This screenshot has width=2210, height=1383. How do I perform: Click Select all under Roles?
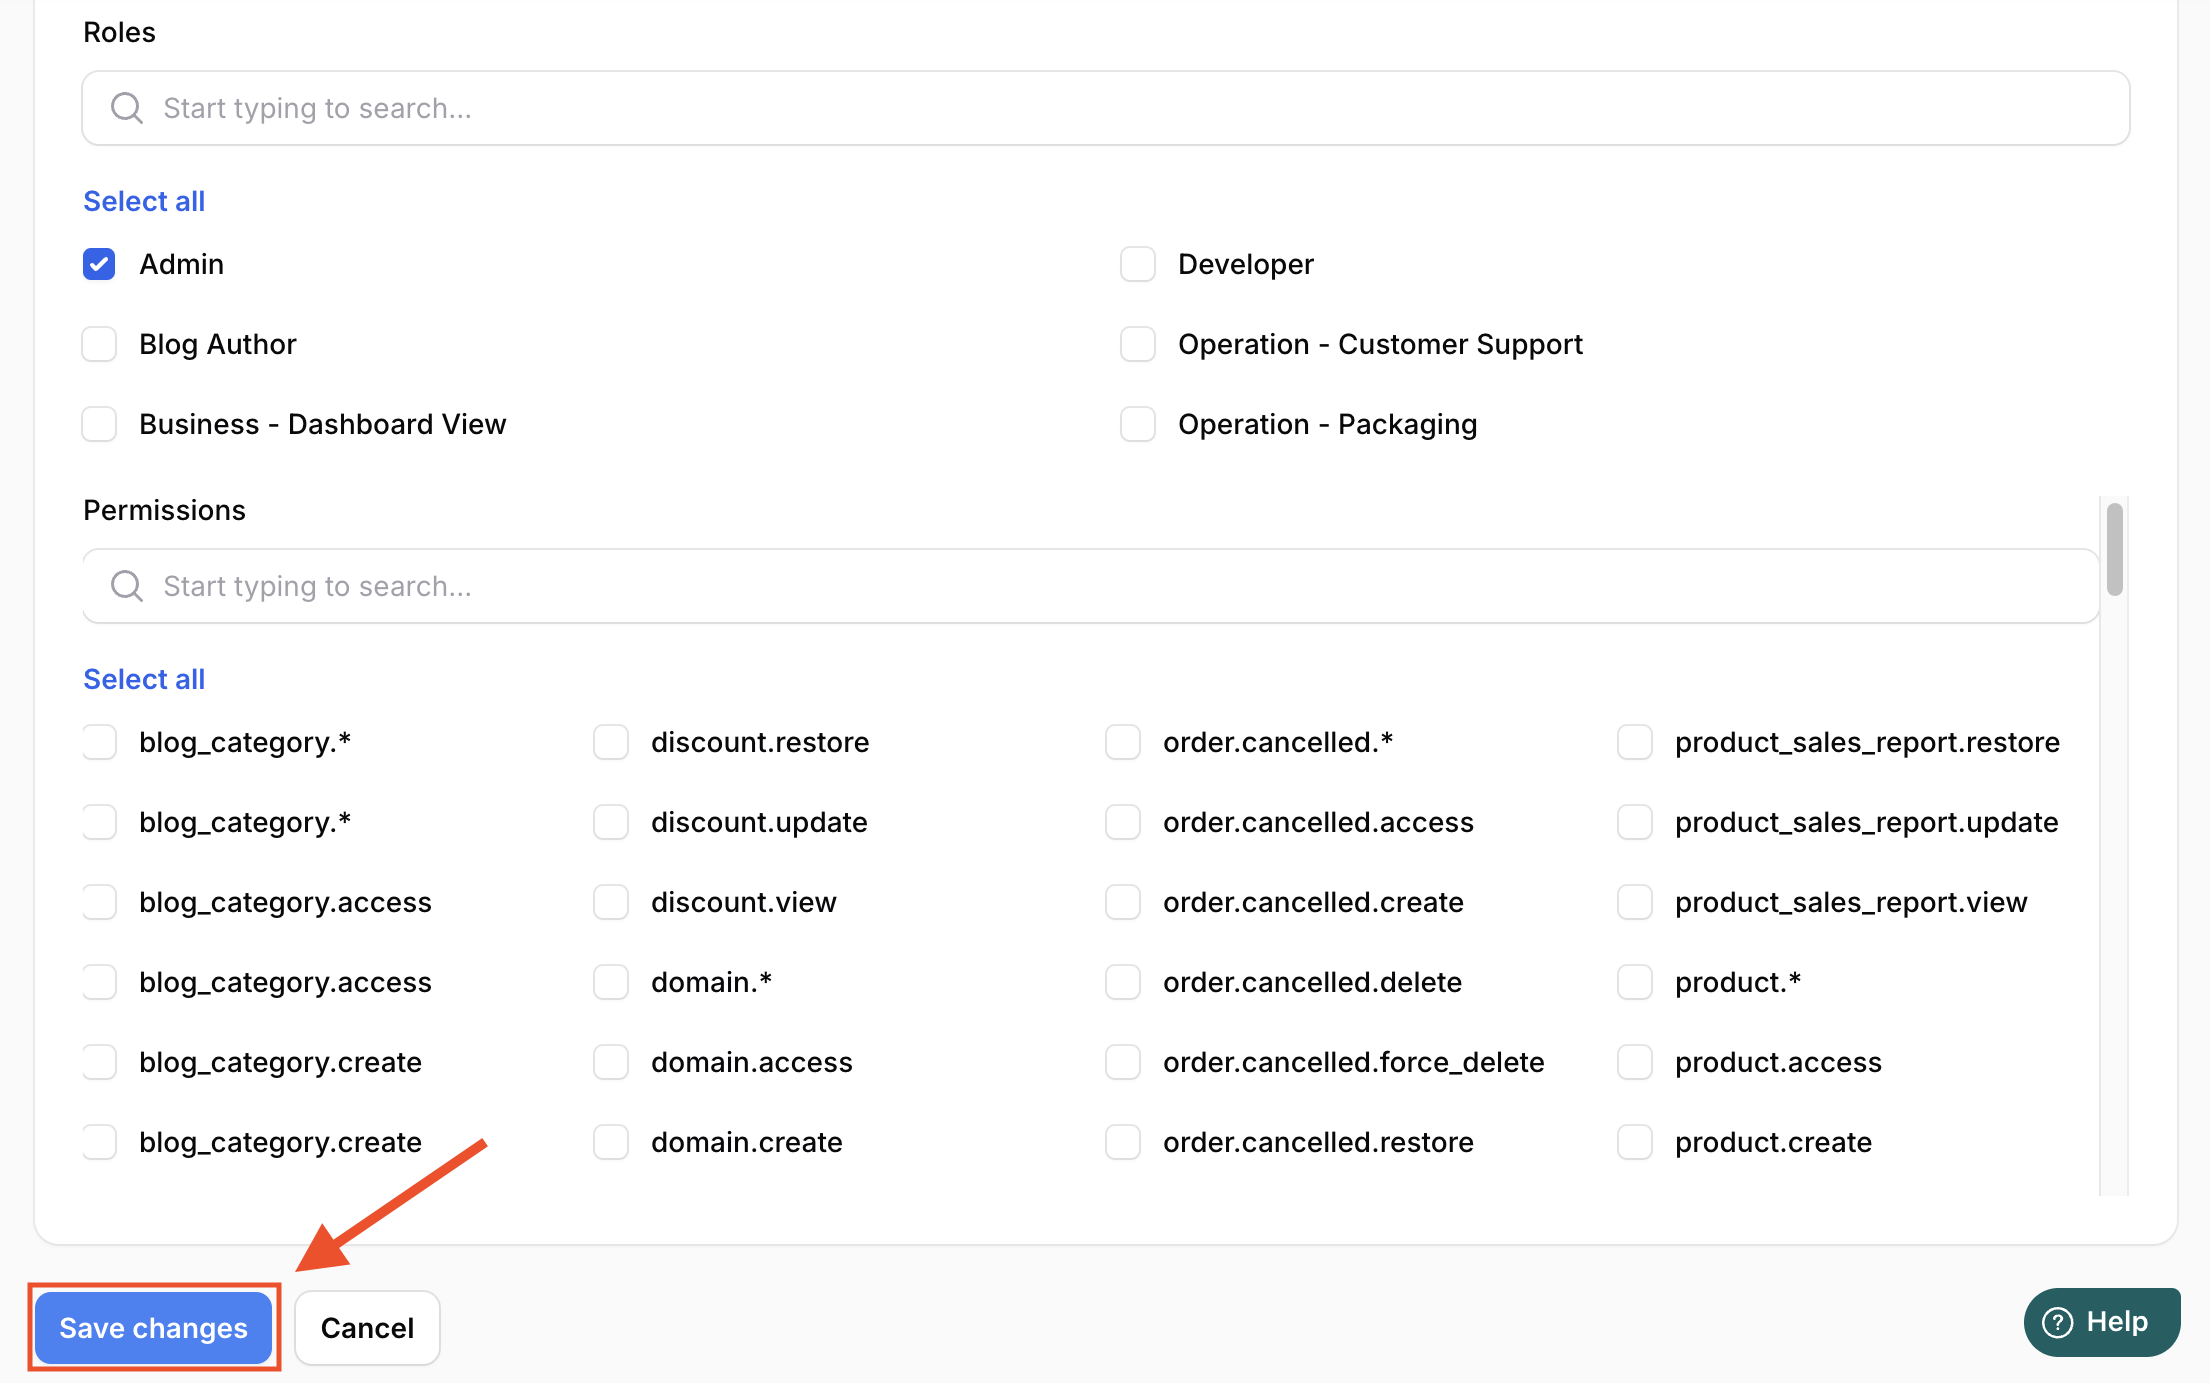tap(144, 201)
